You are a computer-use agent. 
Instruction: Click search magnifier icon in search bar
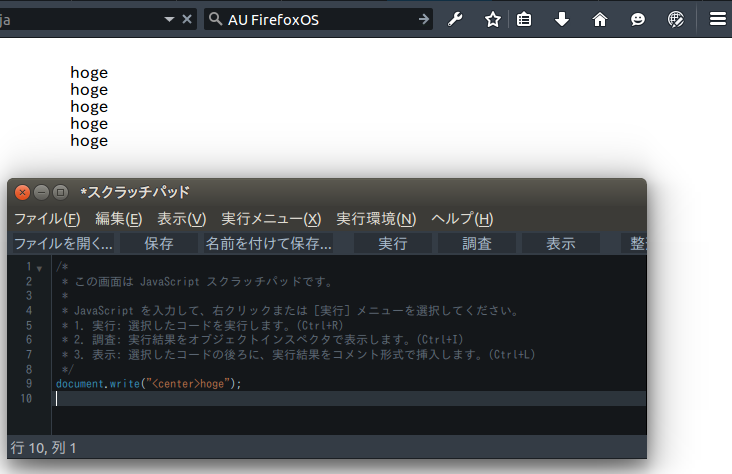tap(215, 19)
